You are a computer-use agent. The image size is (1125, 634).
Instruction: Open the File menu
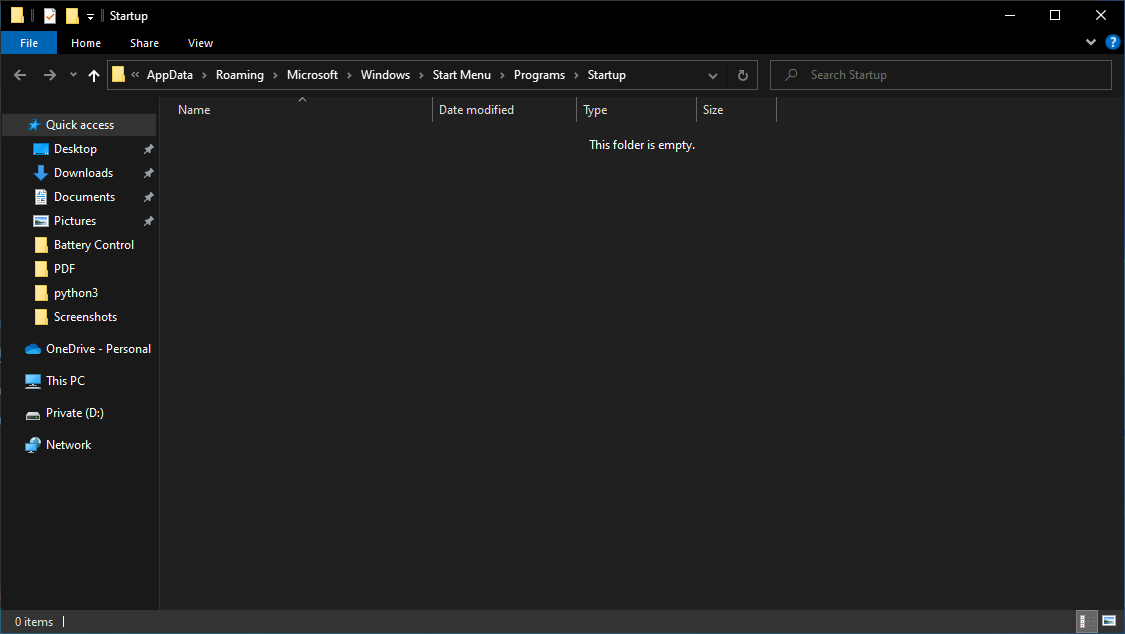click(29, 43)
